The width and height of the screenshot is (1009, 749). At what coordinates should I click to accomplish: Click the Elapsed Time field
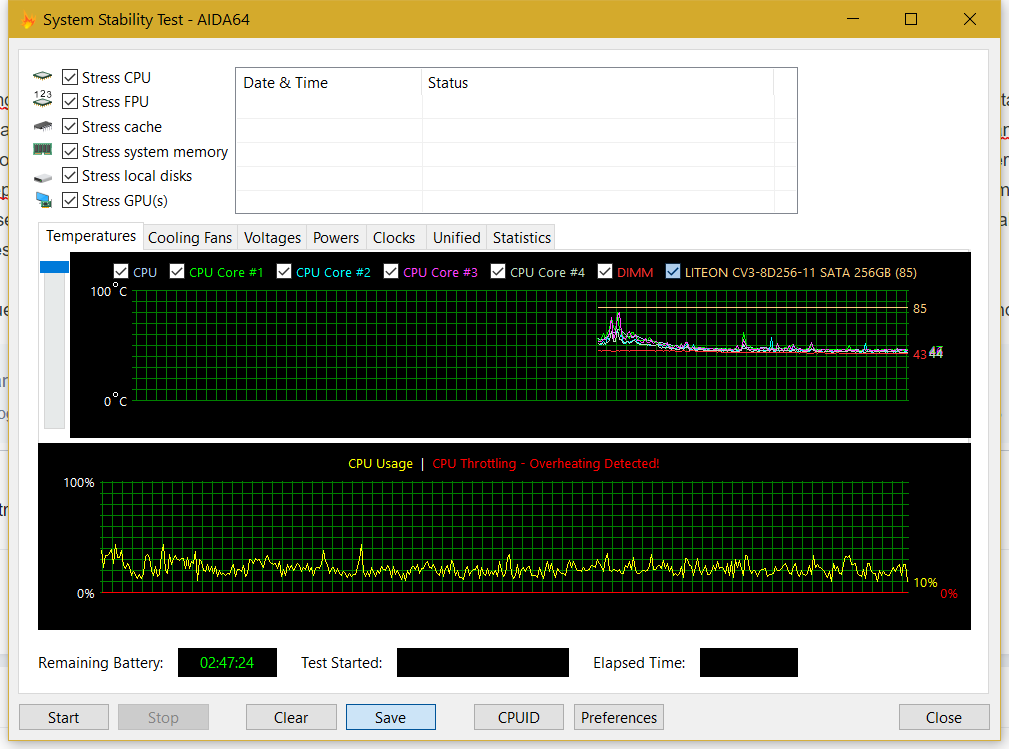coord(749,663)
